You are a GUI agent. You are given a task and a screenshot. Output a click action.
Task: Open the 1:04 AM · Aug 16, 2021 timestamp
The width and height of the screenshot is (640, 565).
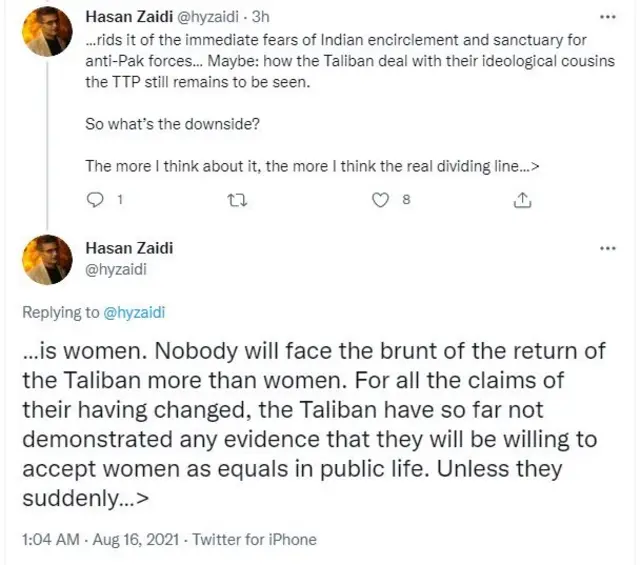click(x=100, y=539)
